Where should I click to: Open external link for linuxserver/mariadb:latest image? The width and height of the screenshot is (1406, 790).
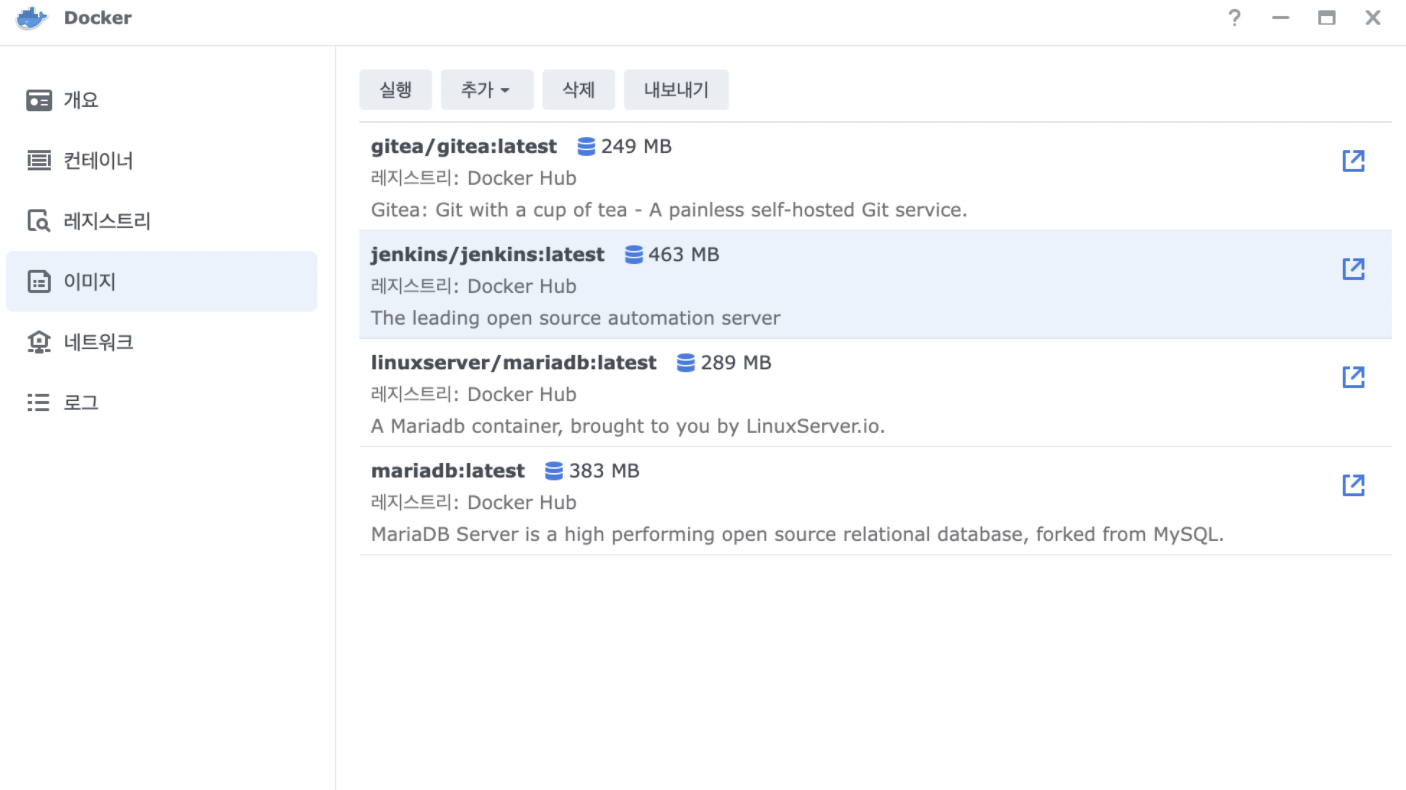click(1353, 376)
